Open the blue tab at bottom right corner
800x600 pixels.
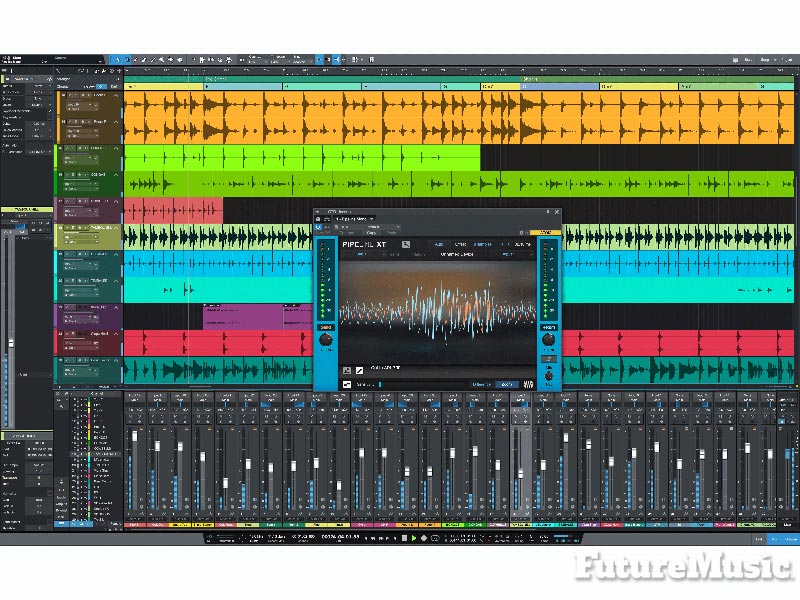click(791, 539)
